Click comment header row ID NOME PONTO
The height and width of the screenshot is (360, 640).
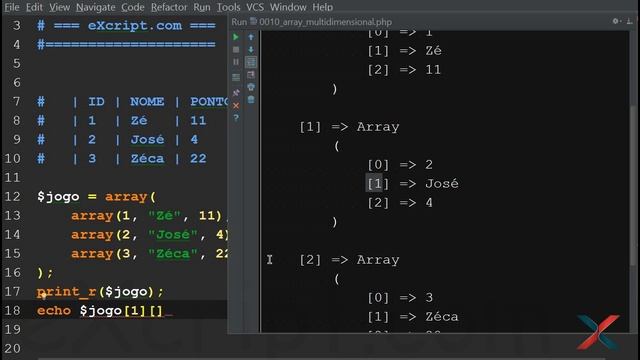point(132,101)
